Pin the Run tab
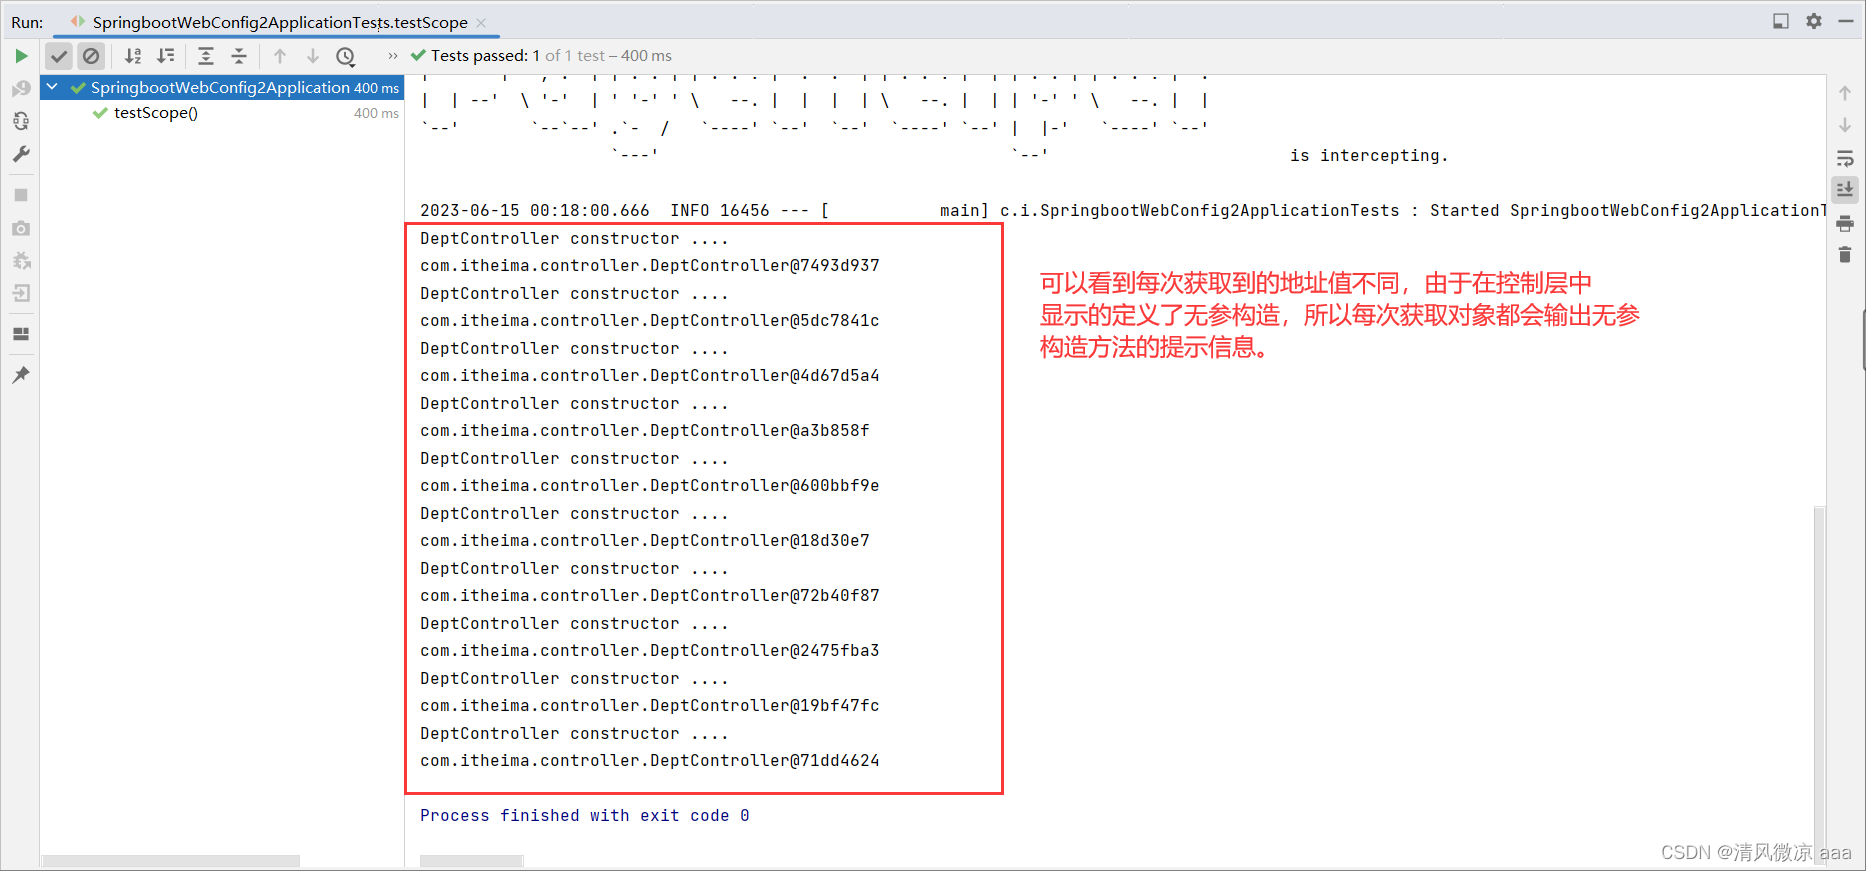Viewport: 1866px width, 871px height. tap(21, 375)
